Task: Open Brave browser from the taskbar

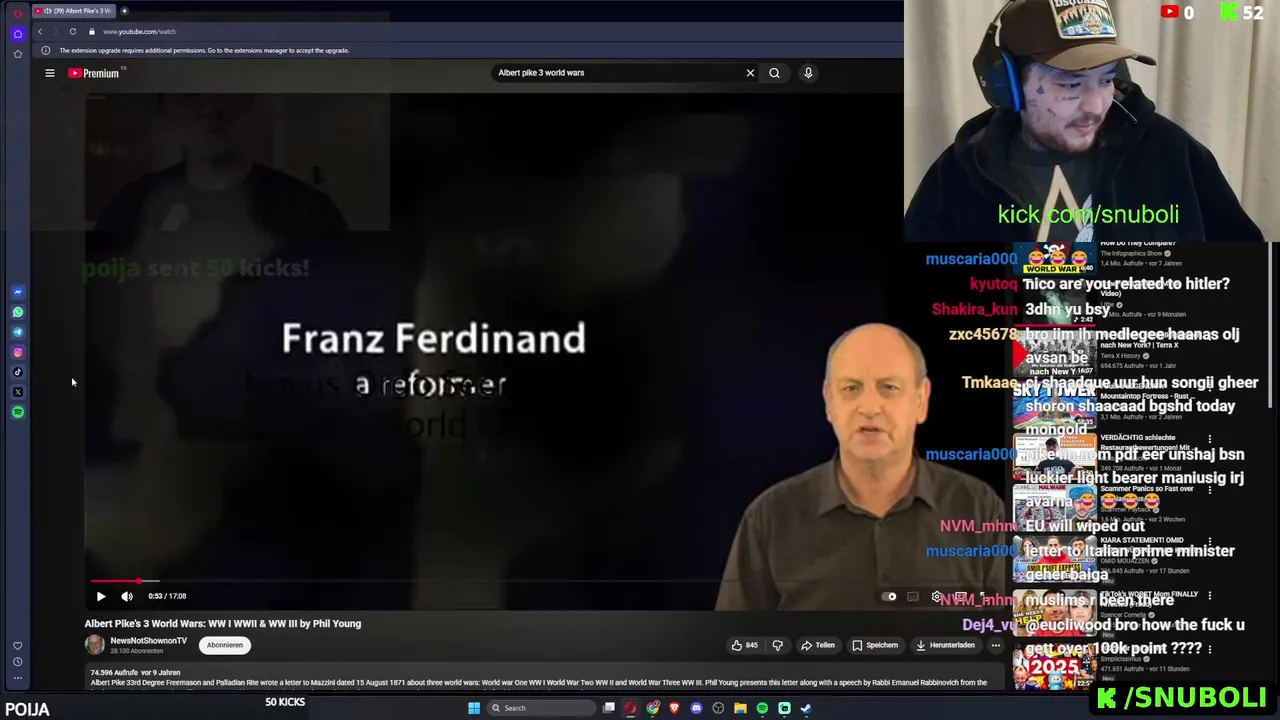Action: pyautogui.click(x=675, y=708)
